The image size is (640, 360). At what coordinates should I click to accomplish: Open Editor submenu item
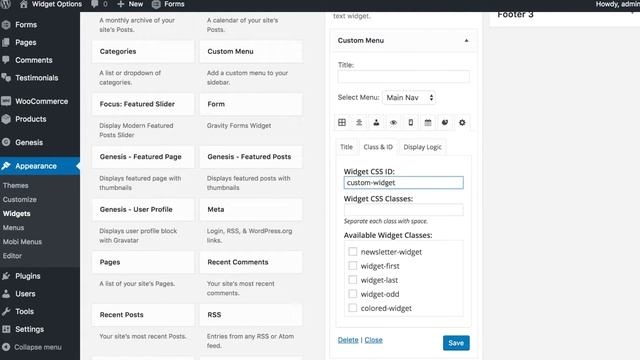pos(12,256)
